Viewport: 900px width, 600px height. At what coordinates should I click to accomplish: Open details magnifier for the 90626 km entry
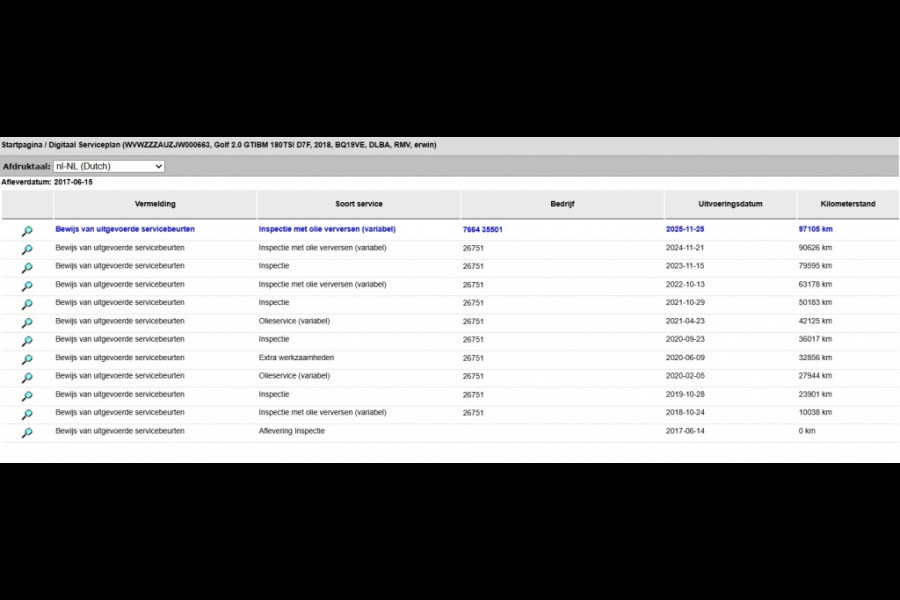point(27,249)
